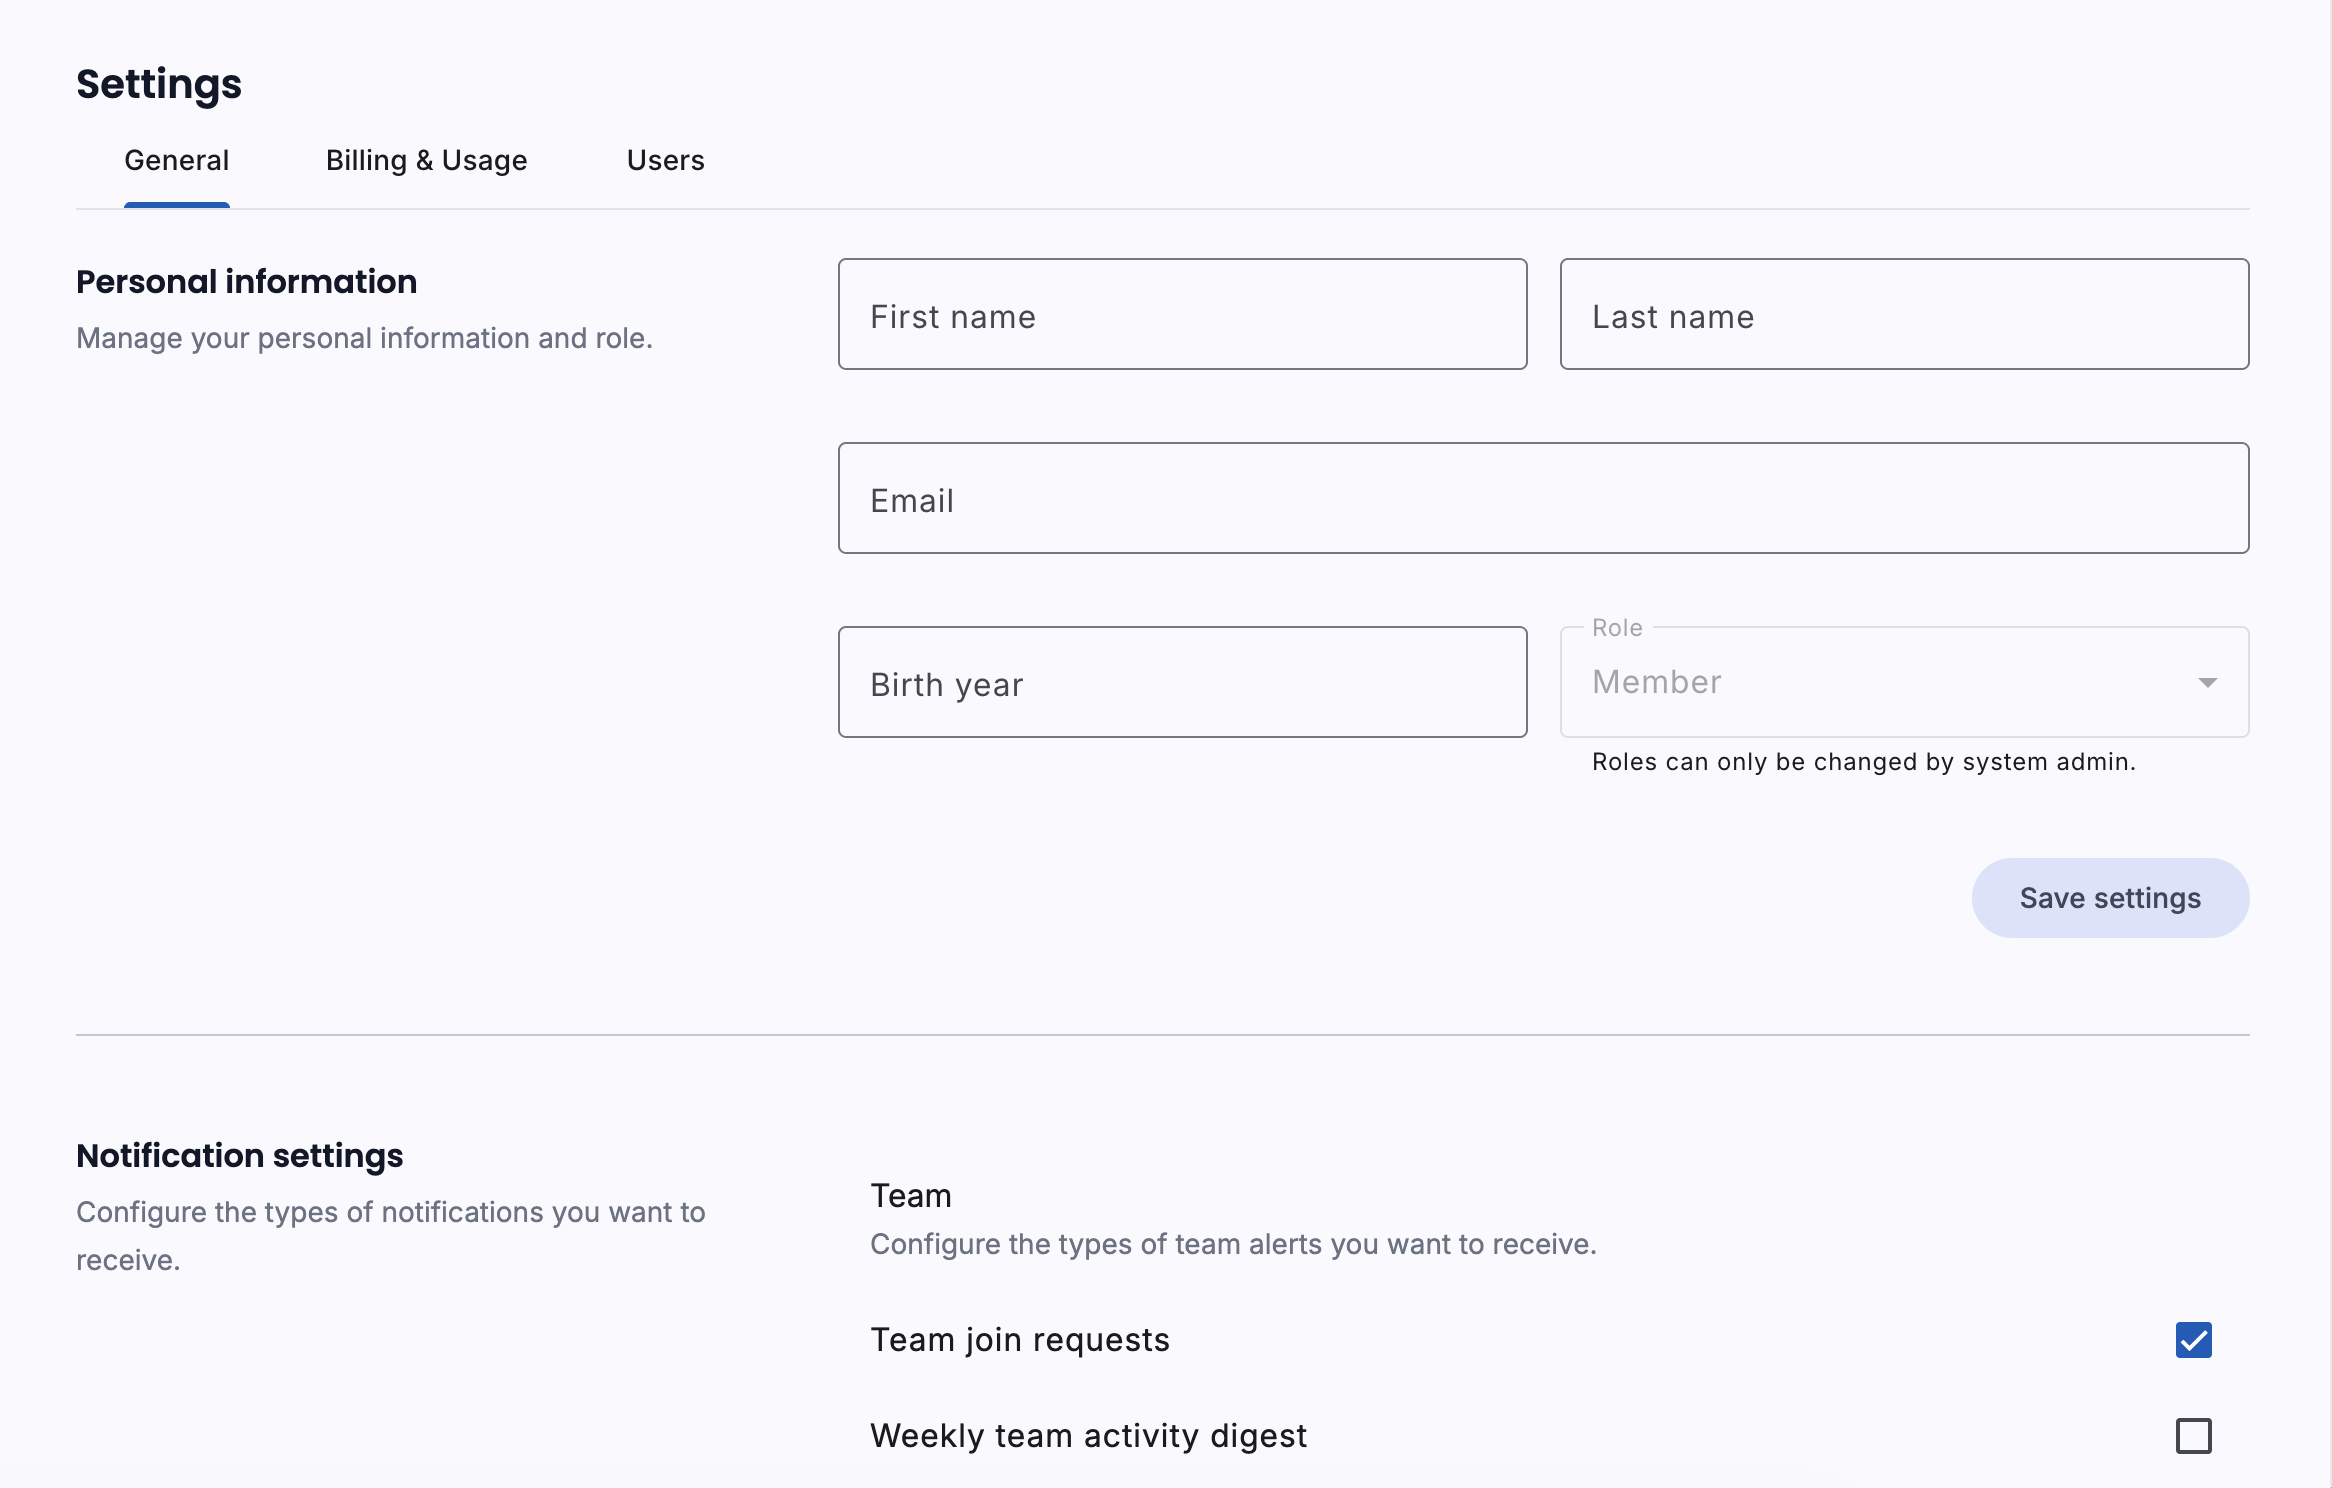Enable Weekly team activity digest checkbox

(2193, 1436)
